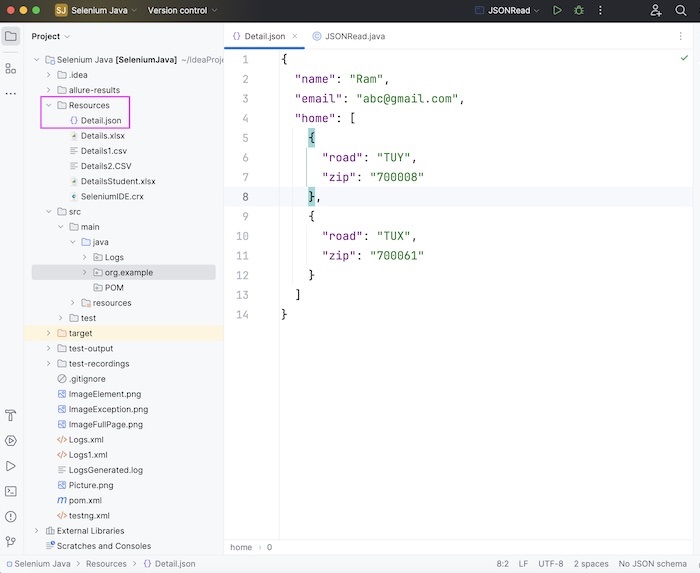700x573 pixels.
Task: Toggle code folding at line 5 bracket
Action: [312, 138]
